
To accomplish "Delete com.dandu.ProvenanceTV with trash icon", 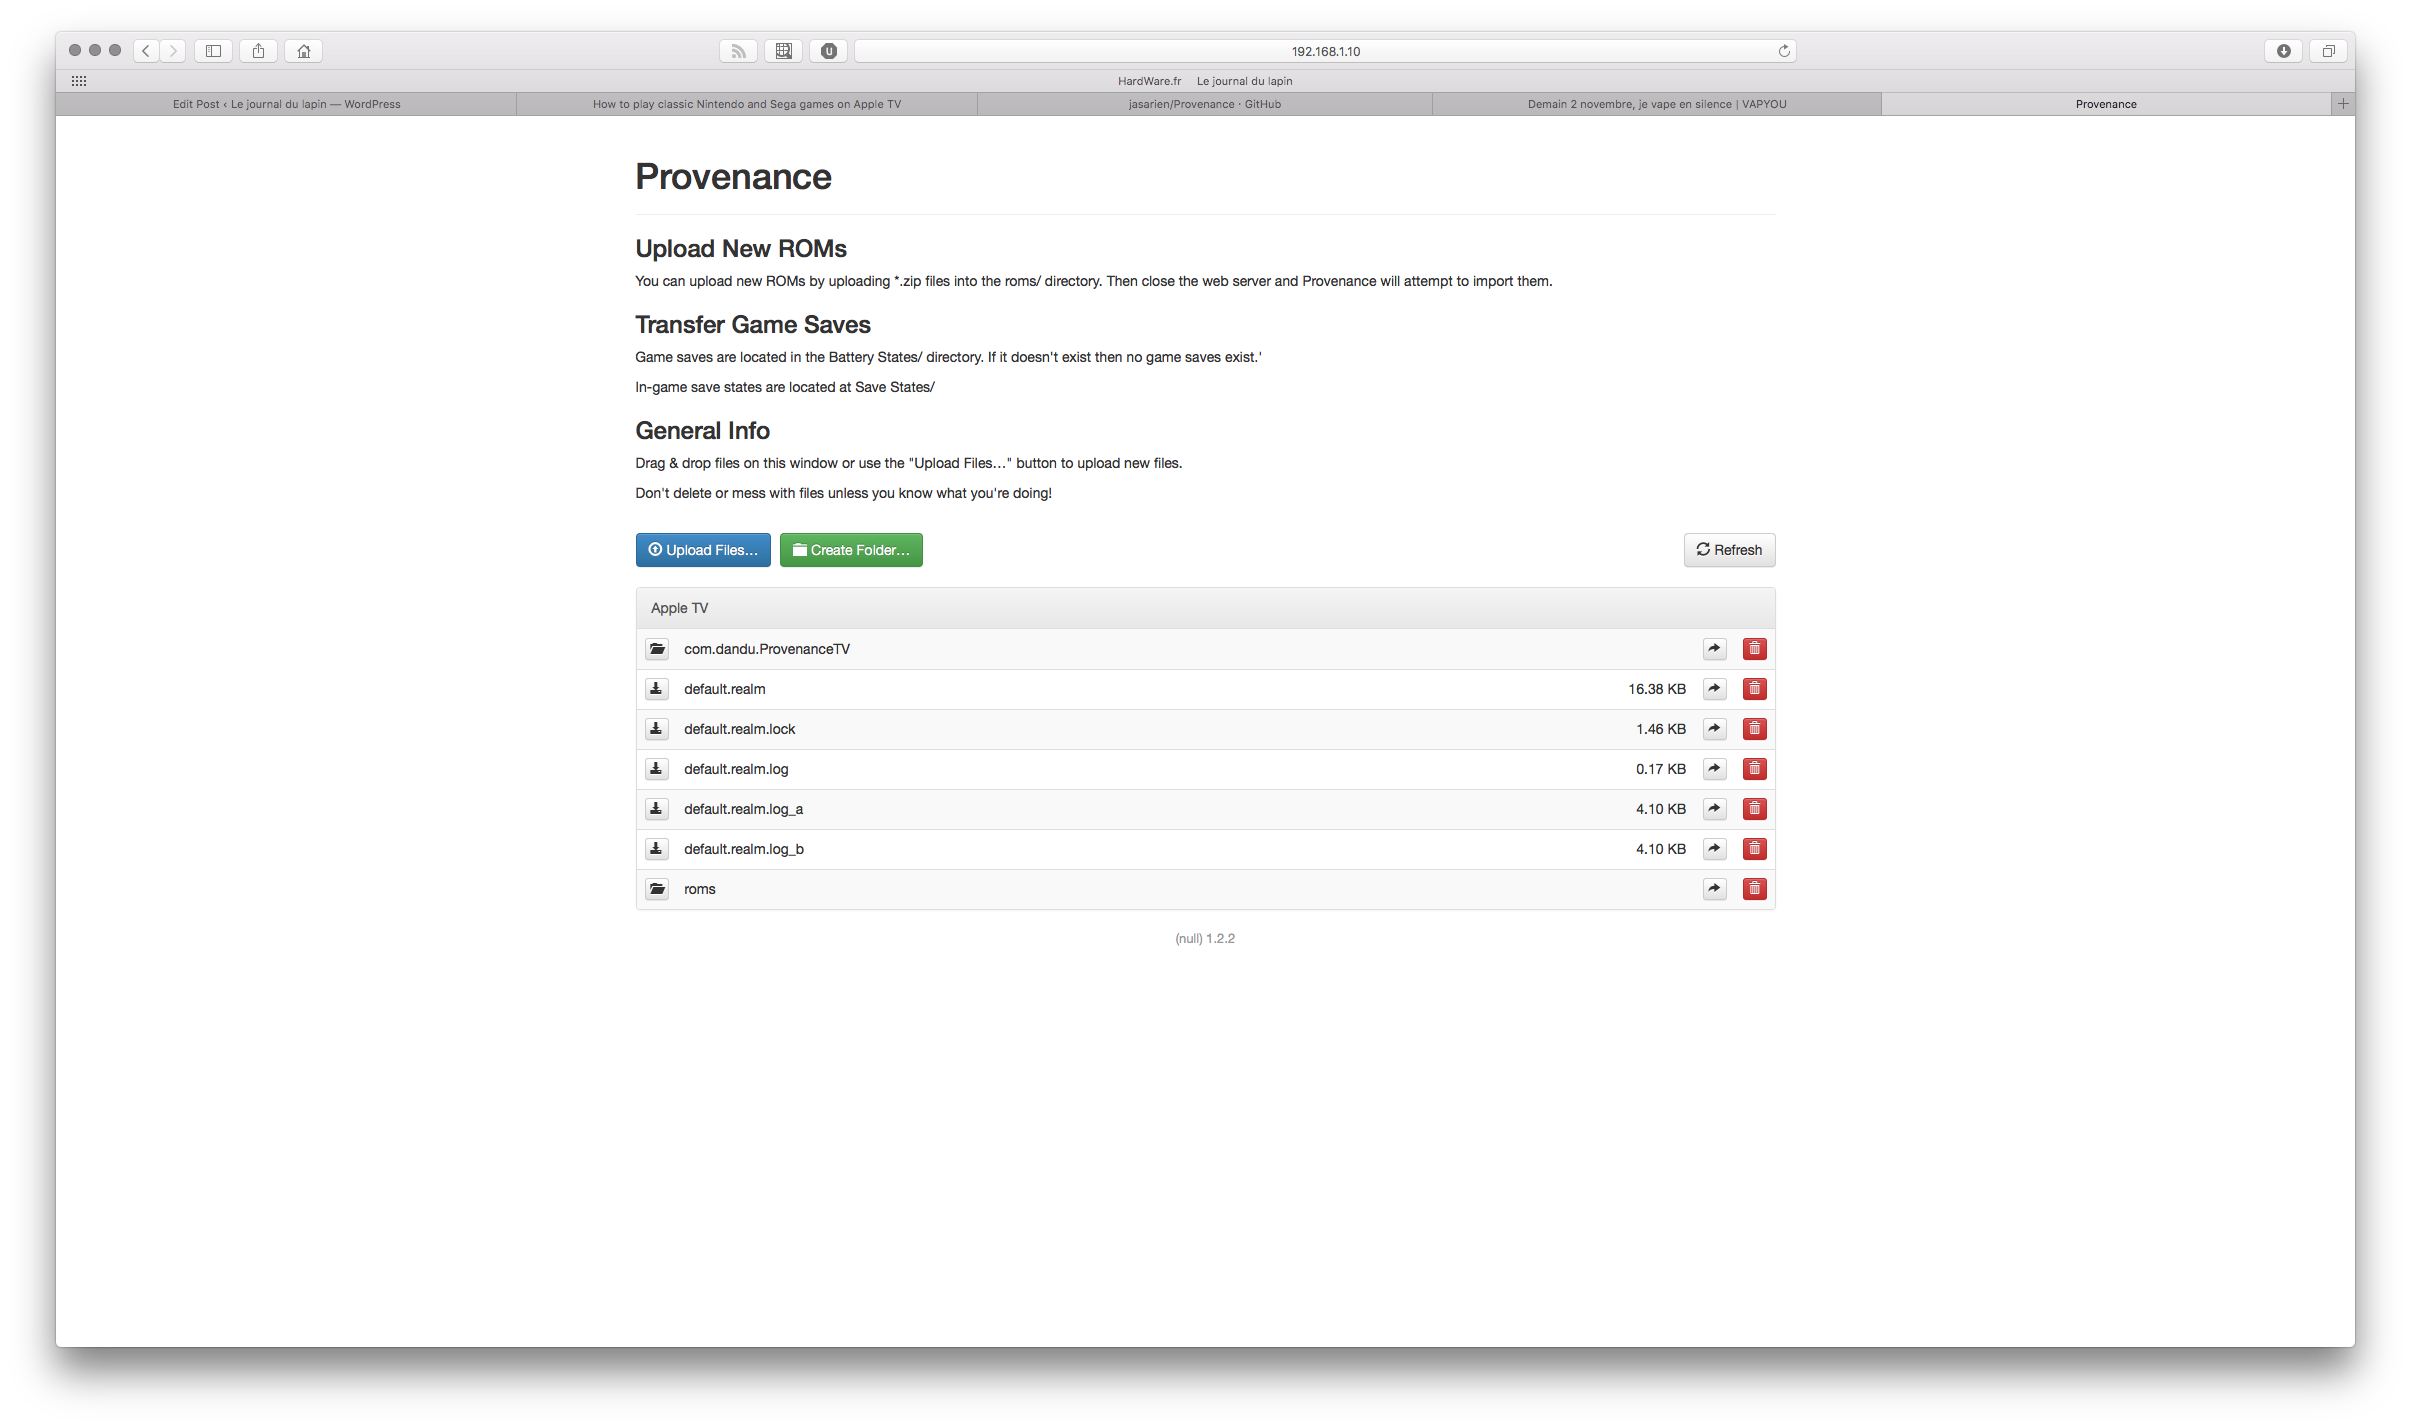I will tap(1754, 649).
